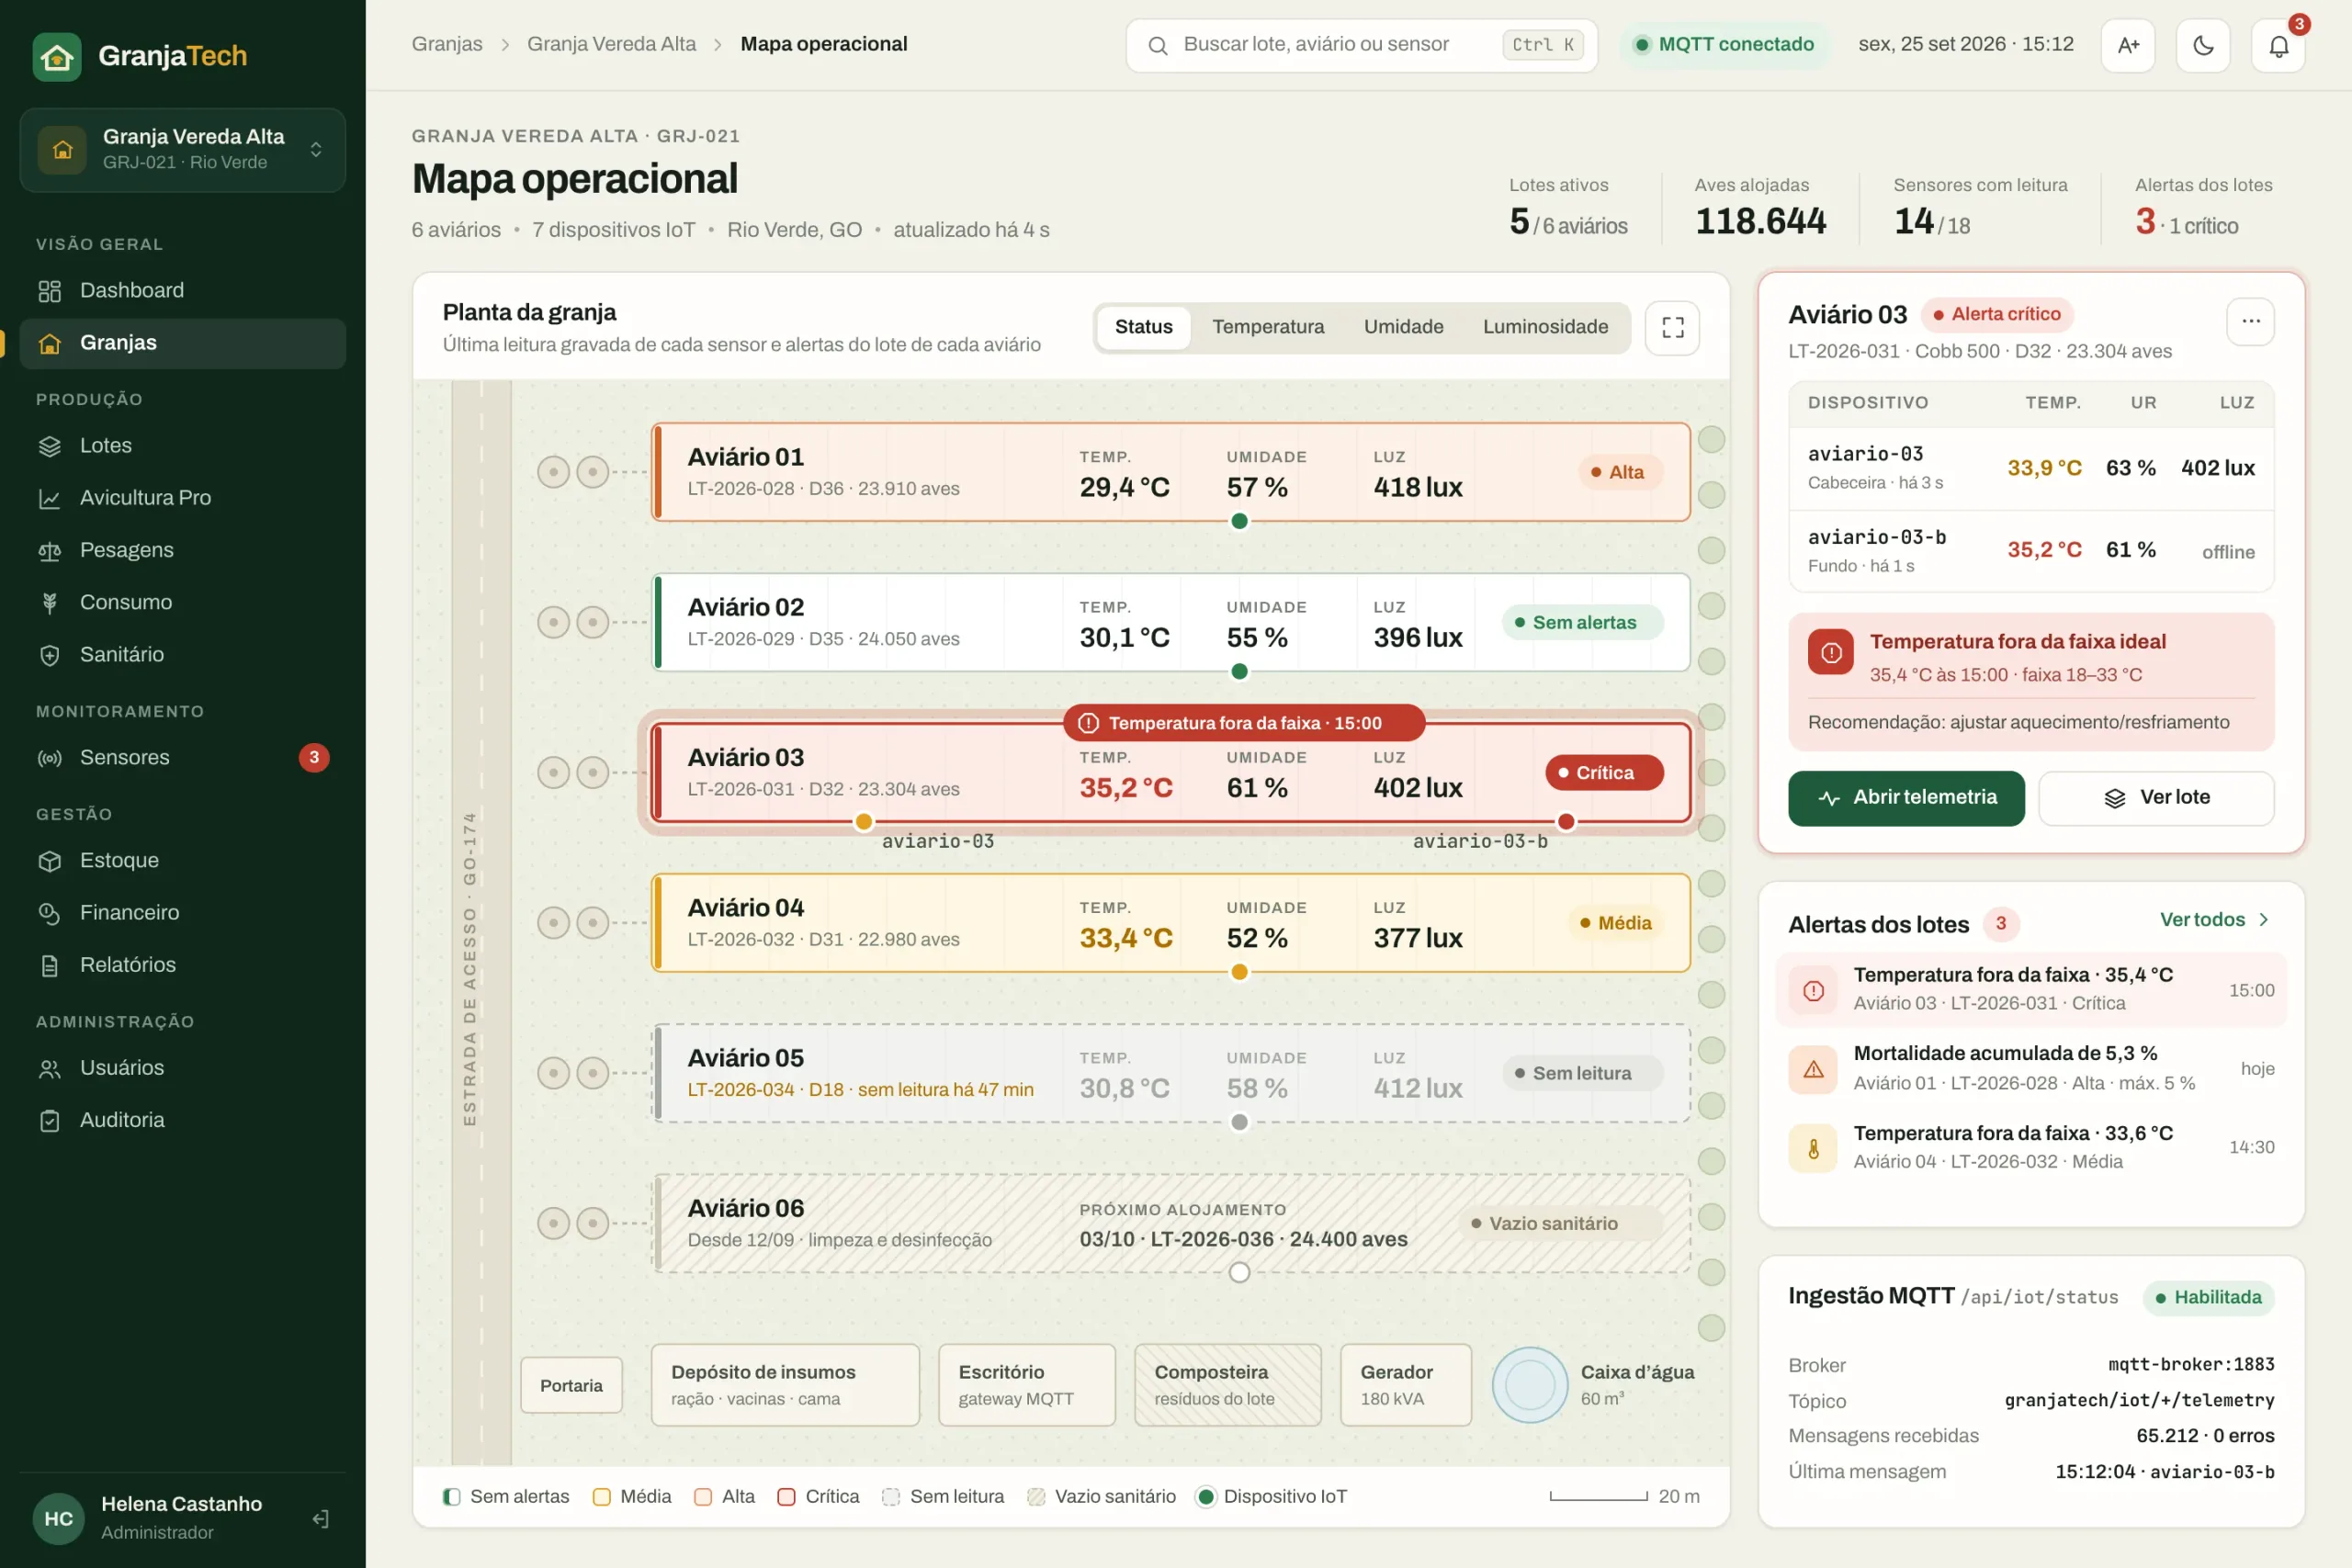
Task: Open Sensores monitoring page
Action: click(x=182, y=757)
